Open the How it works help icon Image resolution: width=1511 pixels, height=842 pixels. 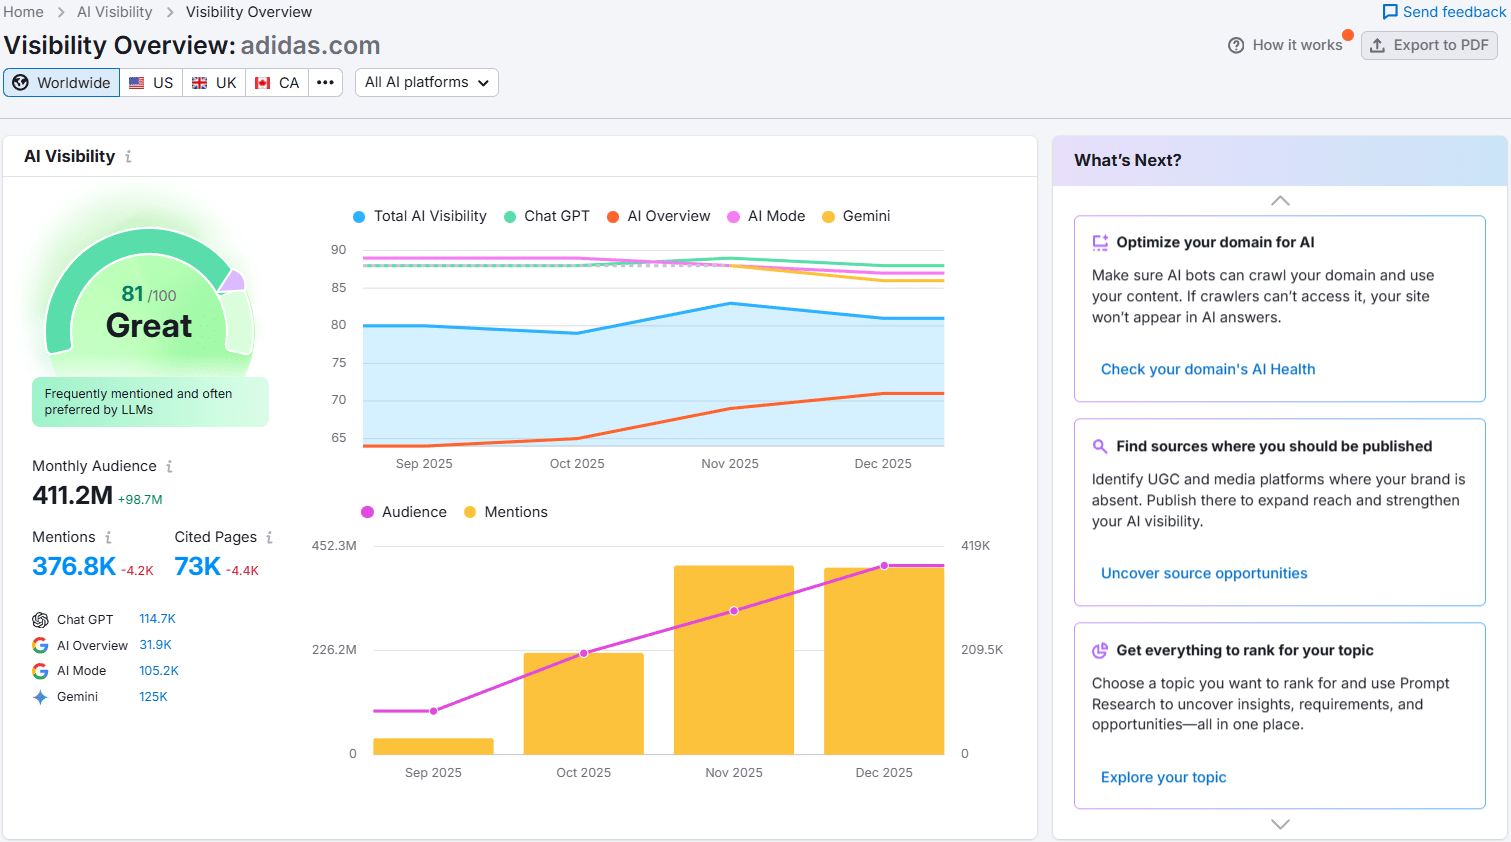1235,45
